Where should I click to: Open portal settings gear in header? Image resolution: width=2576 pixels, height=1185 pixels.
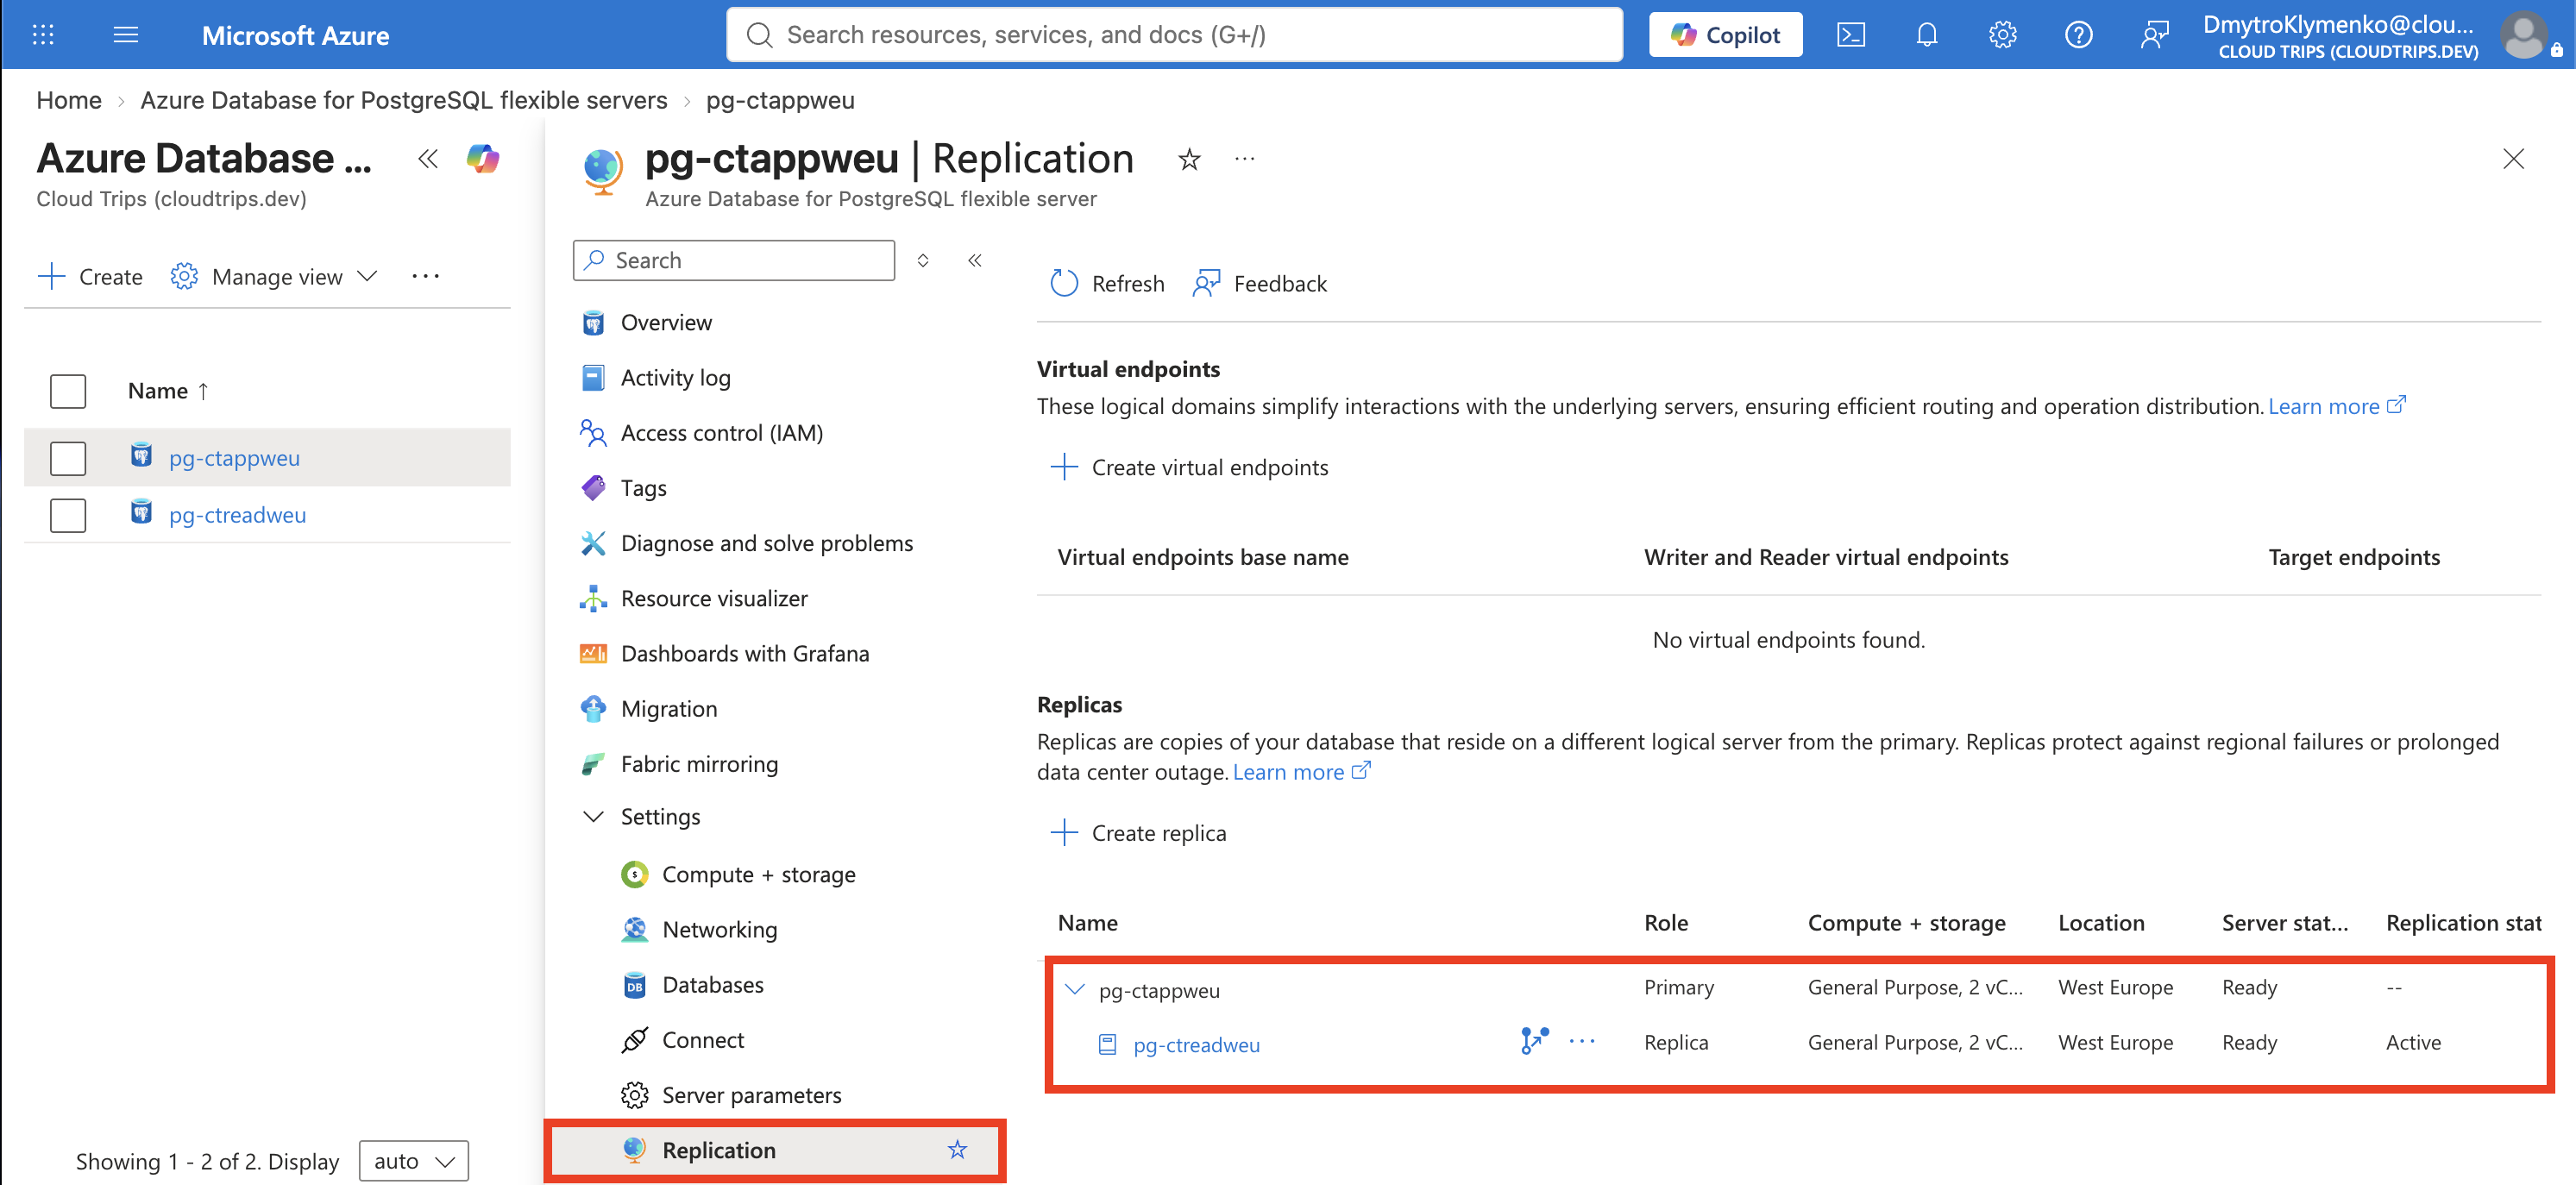(x=2003, y=35)
